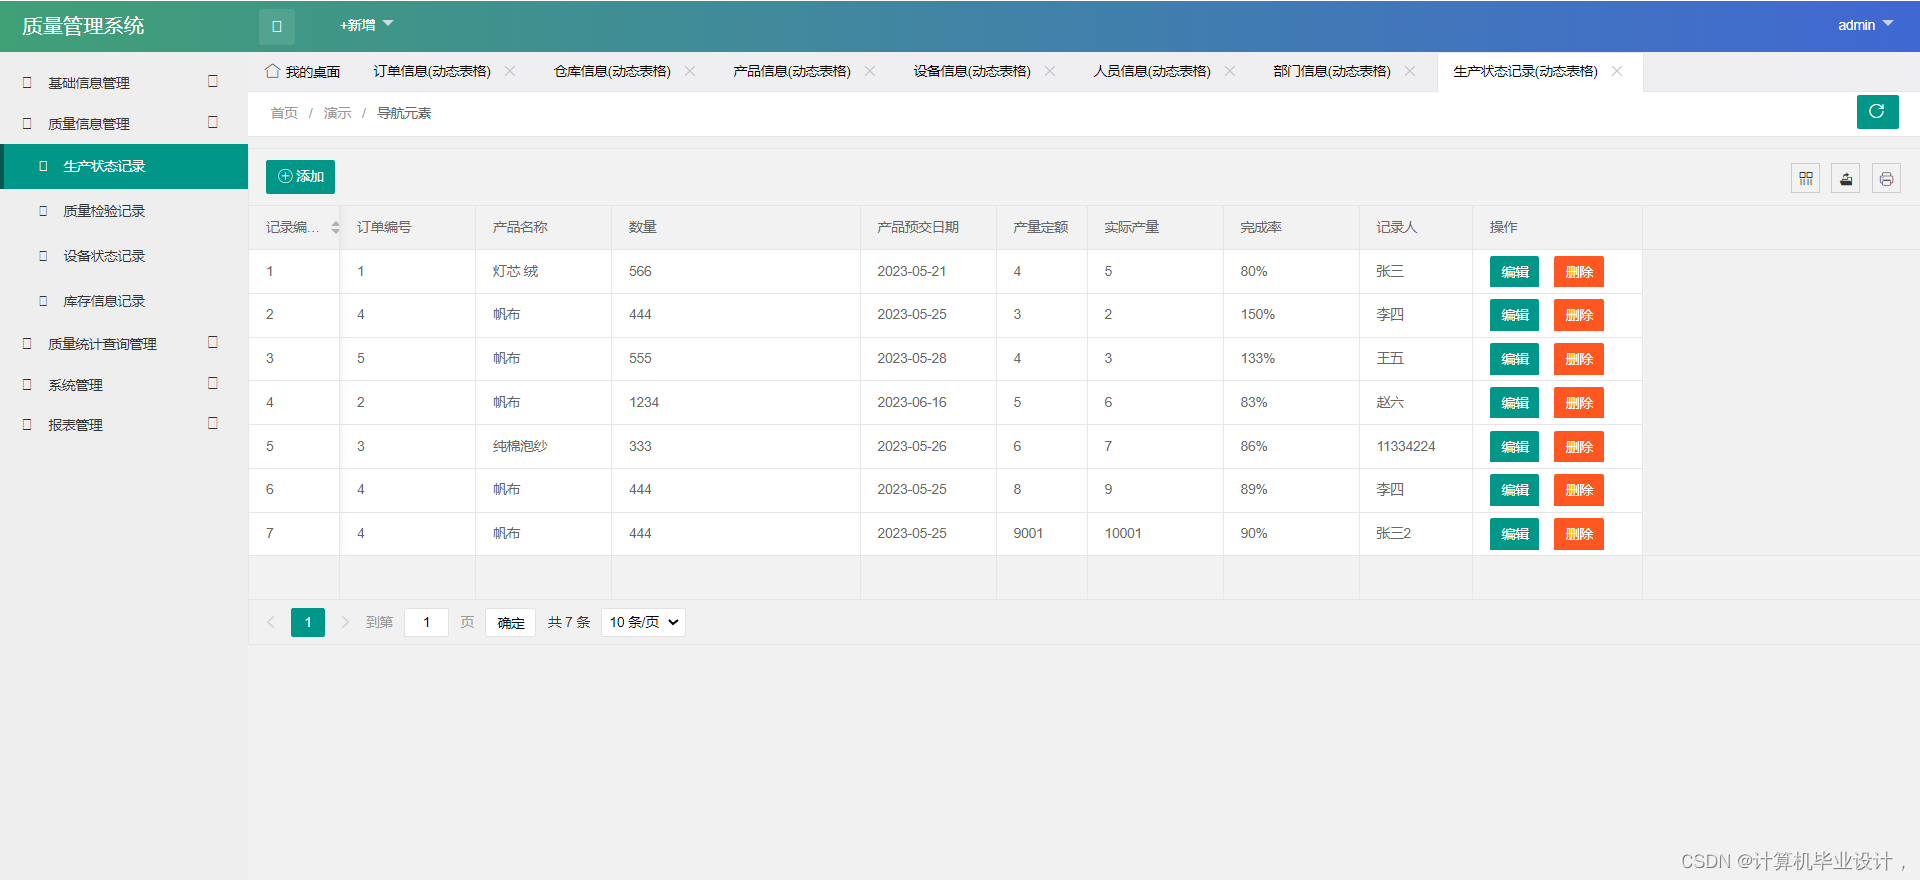
Task: Go to next page arrow
Action: (345, 622)
